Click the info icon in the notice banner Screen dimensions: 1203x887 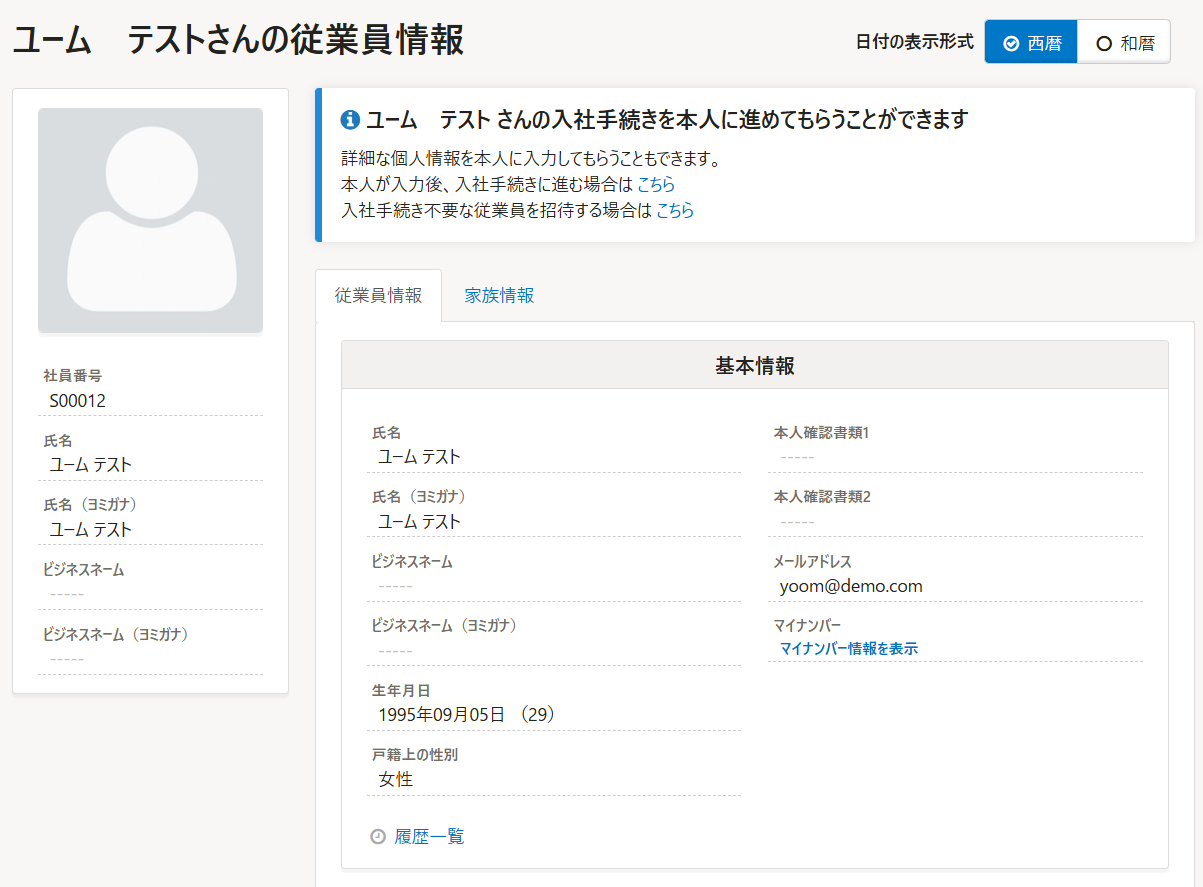pyautogui.click(x=350, y=120)
